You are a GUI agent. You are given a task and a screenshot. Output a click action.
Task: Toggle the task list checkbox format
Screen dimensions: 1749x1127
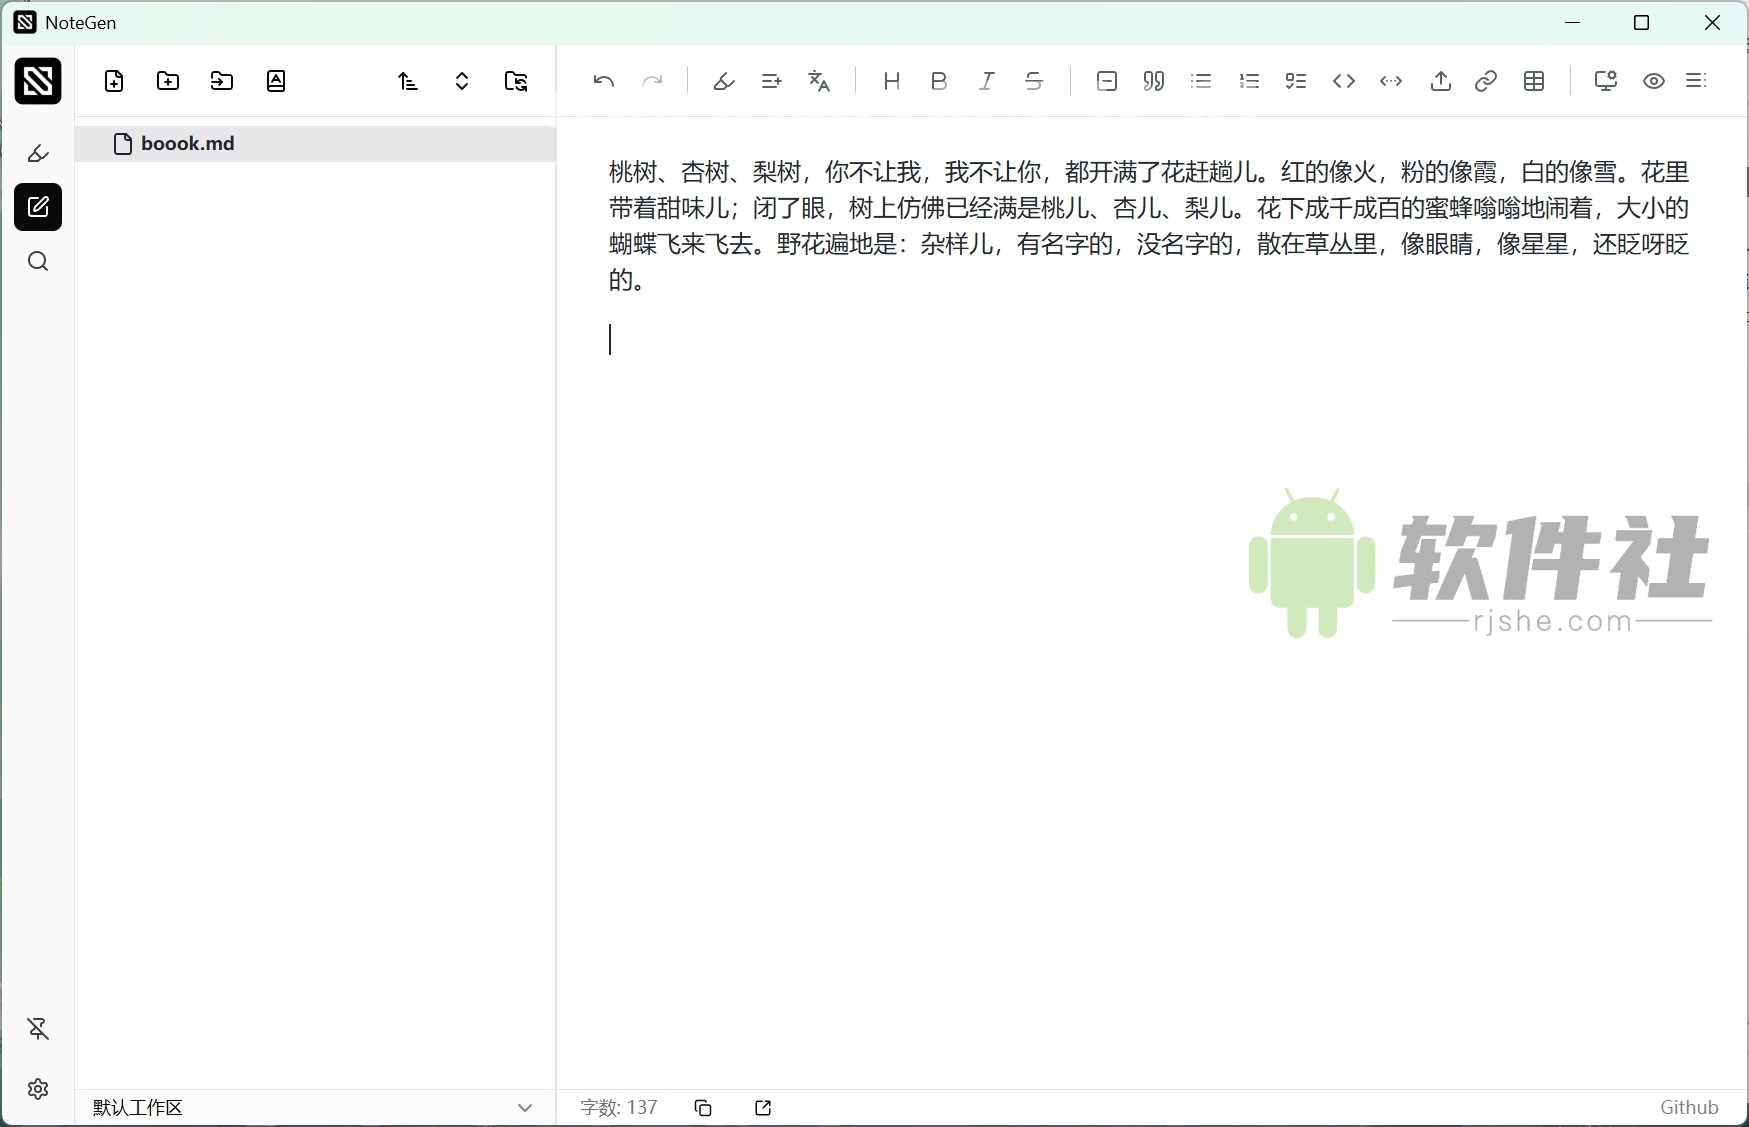click(1296, 81)
